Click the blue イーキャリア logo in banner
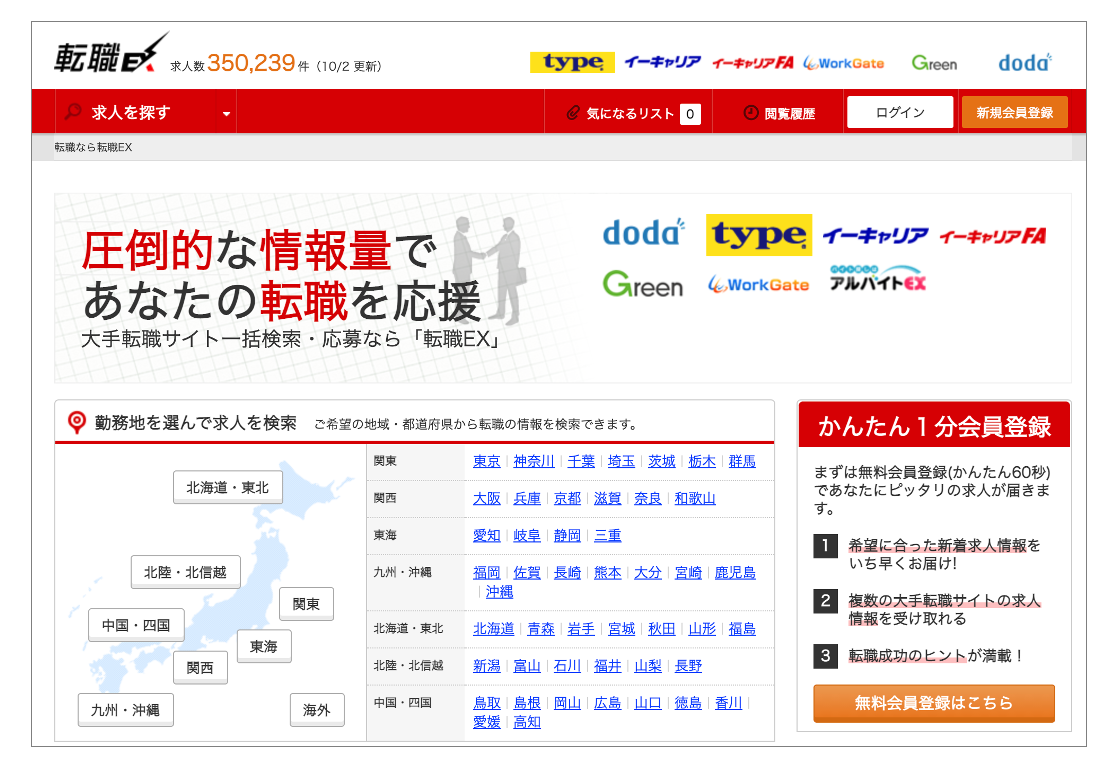1118x774 pixels. (x=875, y=236)
